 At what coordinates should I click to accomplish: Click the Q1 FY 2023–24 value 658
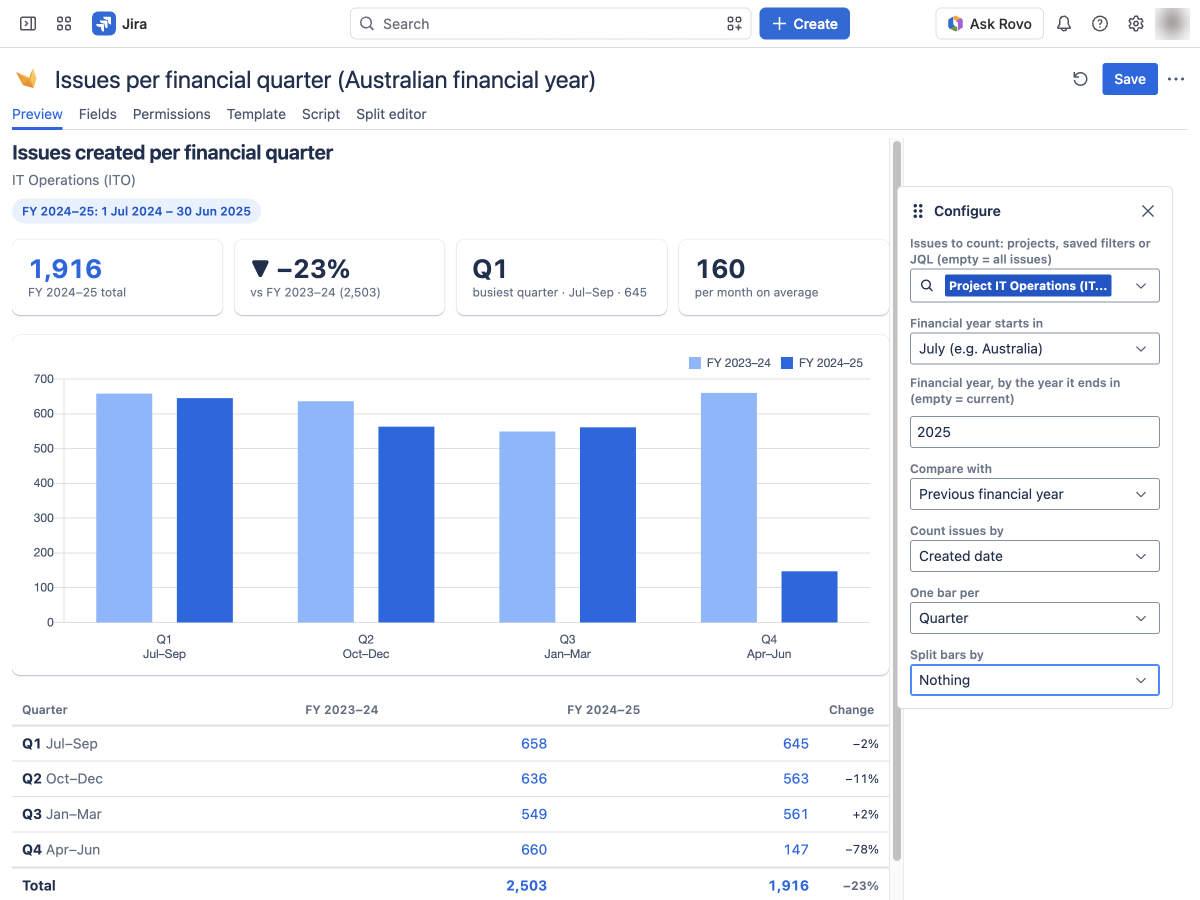pyautogui.click(x=534, y=744)
